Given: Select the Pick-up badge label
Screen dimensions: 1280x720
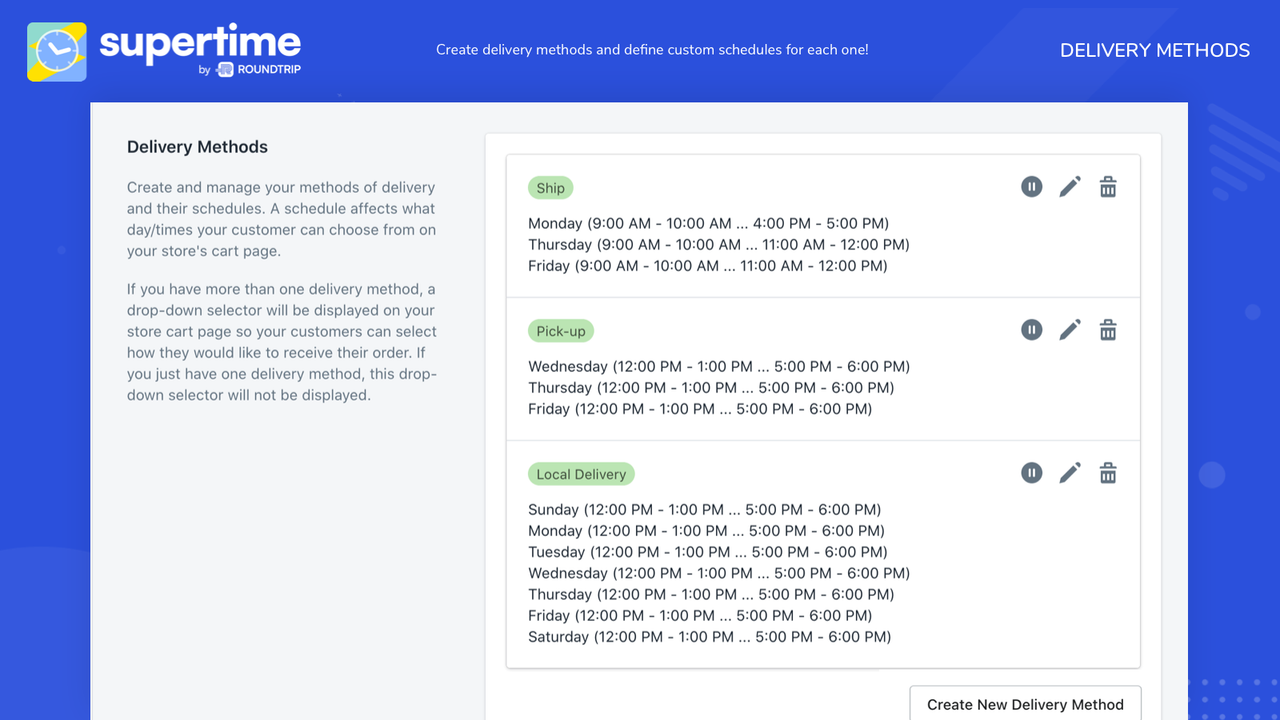Looking at the screenshot, I should 560,330.
